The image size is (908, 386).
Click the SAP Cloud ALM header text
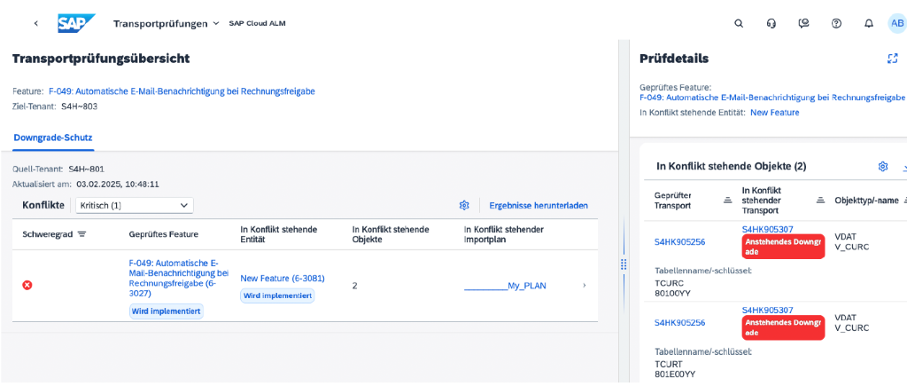(257, 24)
